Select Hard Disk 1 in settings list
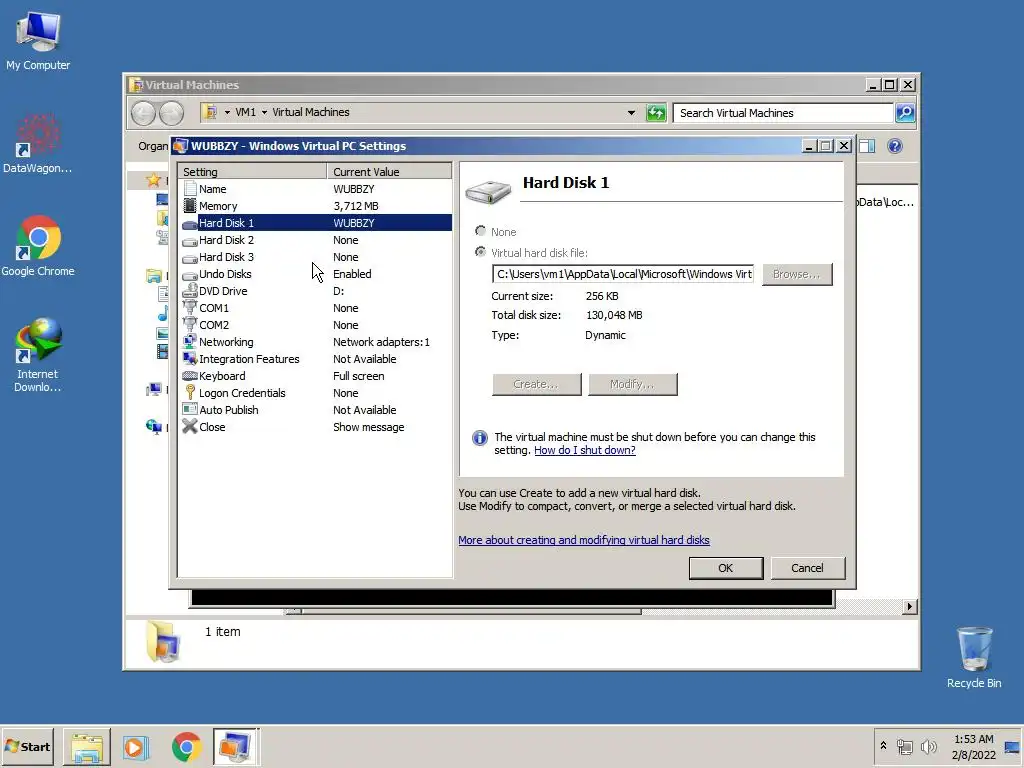This screenshot has height=768, width=1024. tap(315, 223)
